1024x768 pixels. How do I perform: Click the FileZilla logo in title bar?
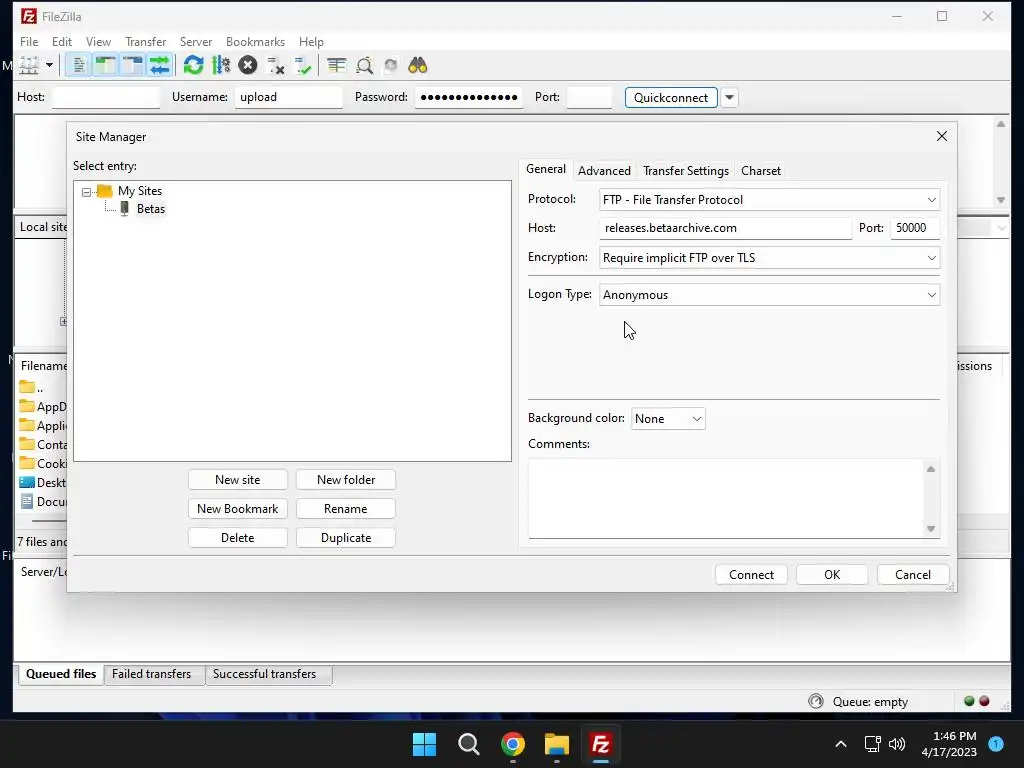click(29, 16)
